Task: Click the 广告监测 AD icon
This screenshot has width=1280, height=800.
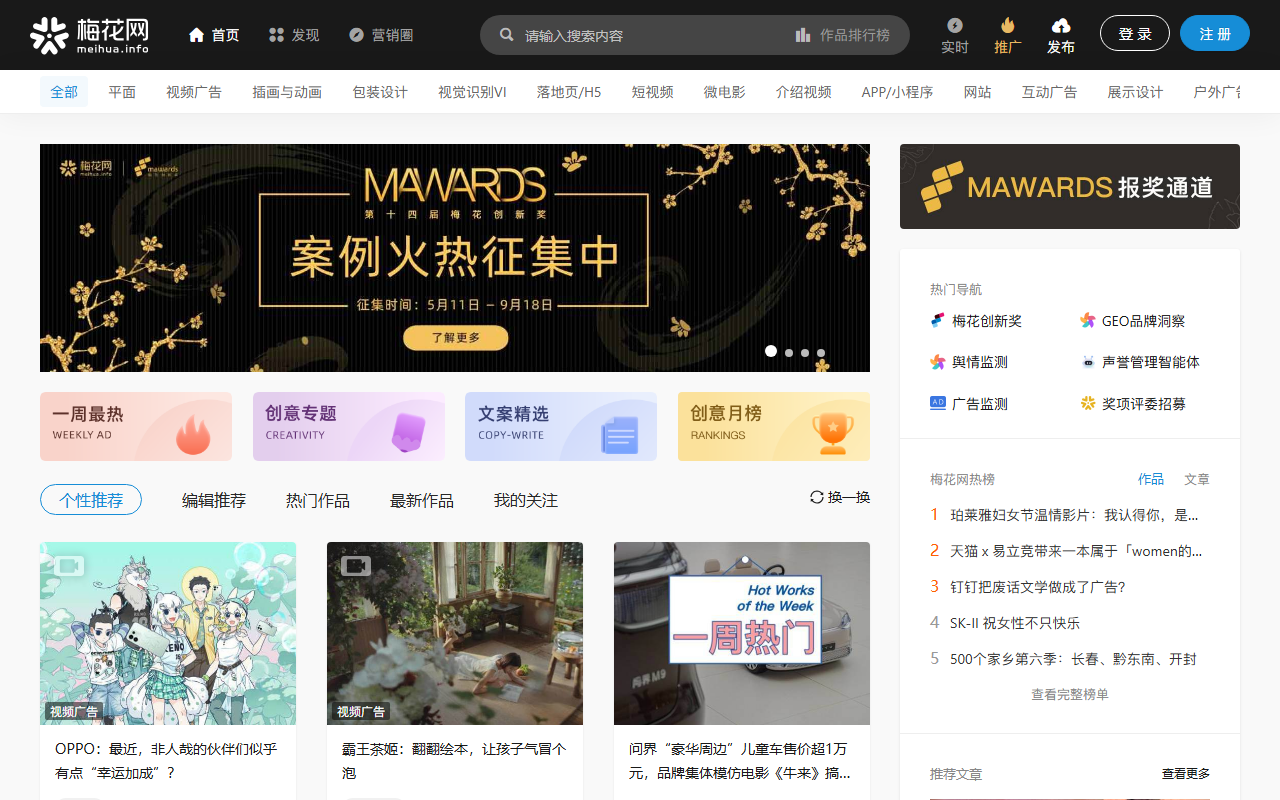Action: tap(937, 403)
